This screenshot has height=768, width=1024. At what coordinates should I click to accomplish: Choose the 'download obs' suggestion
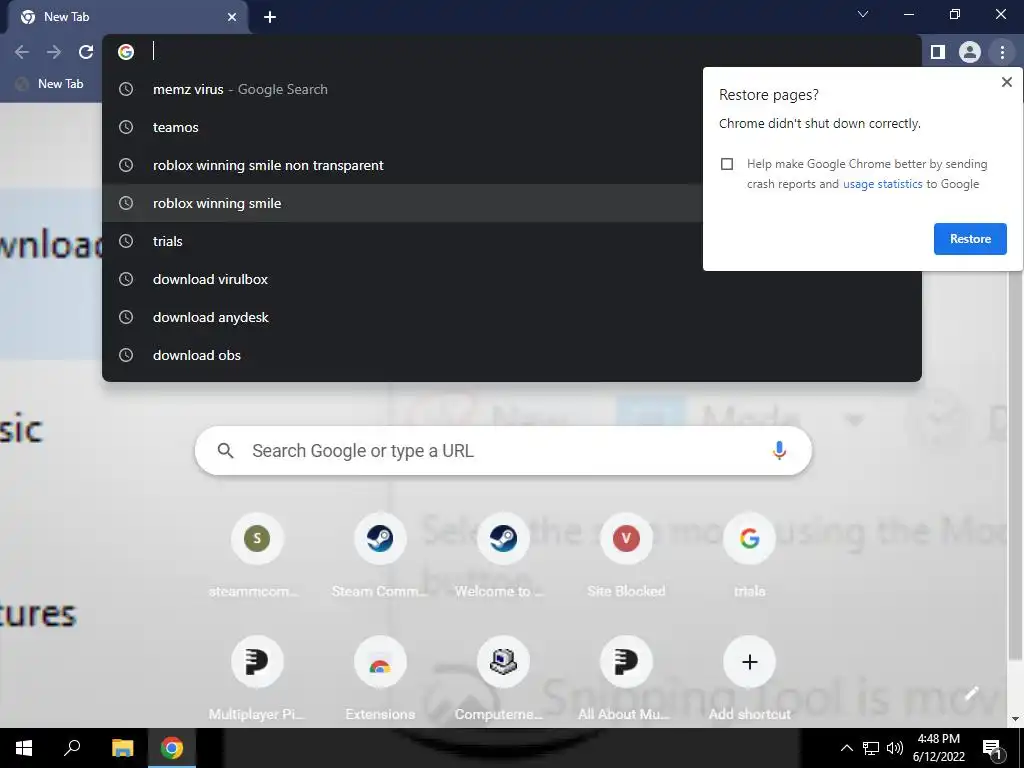[x=512, y=355]
